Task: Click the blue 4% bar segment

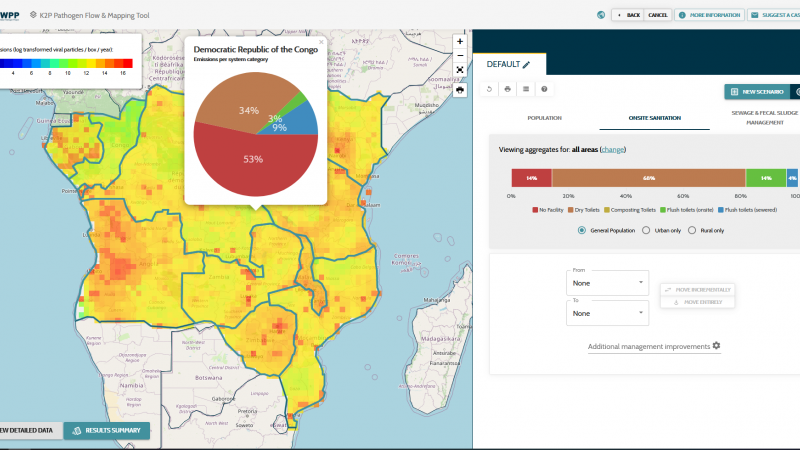Action: pyautogui.click(x=792, y=178)
